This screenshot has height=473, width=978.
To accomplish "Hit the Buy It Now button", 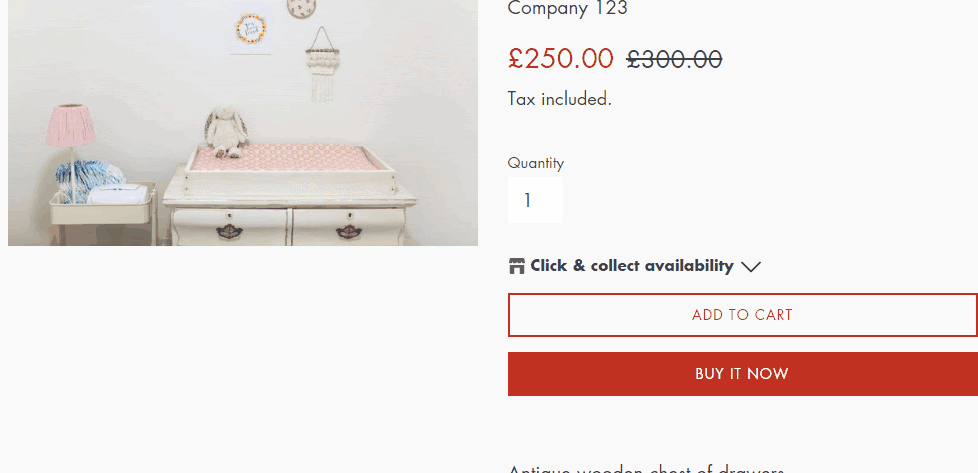I will [742, 374].
